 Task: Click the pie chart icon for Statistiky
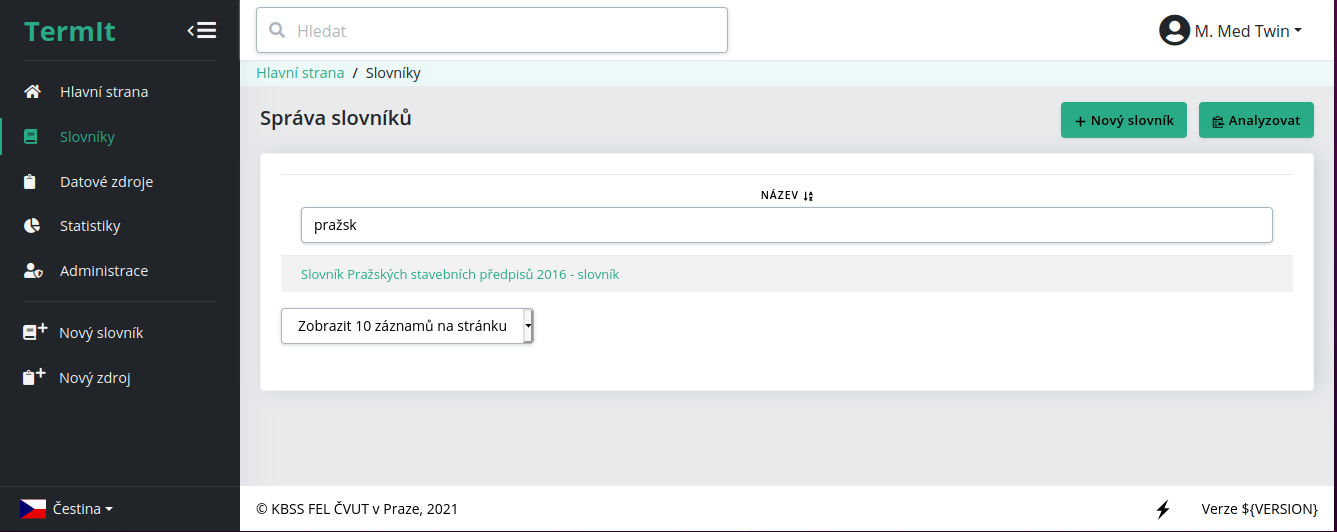pos(32,226)
